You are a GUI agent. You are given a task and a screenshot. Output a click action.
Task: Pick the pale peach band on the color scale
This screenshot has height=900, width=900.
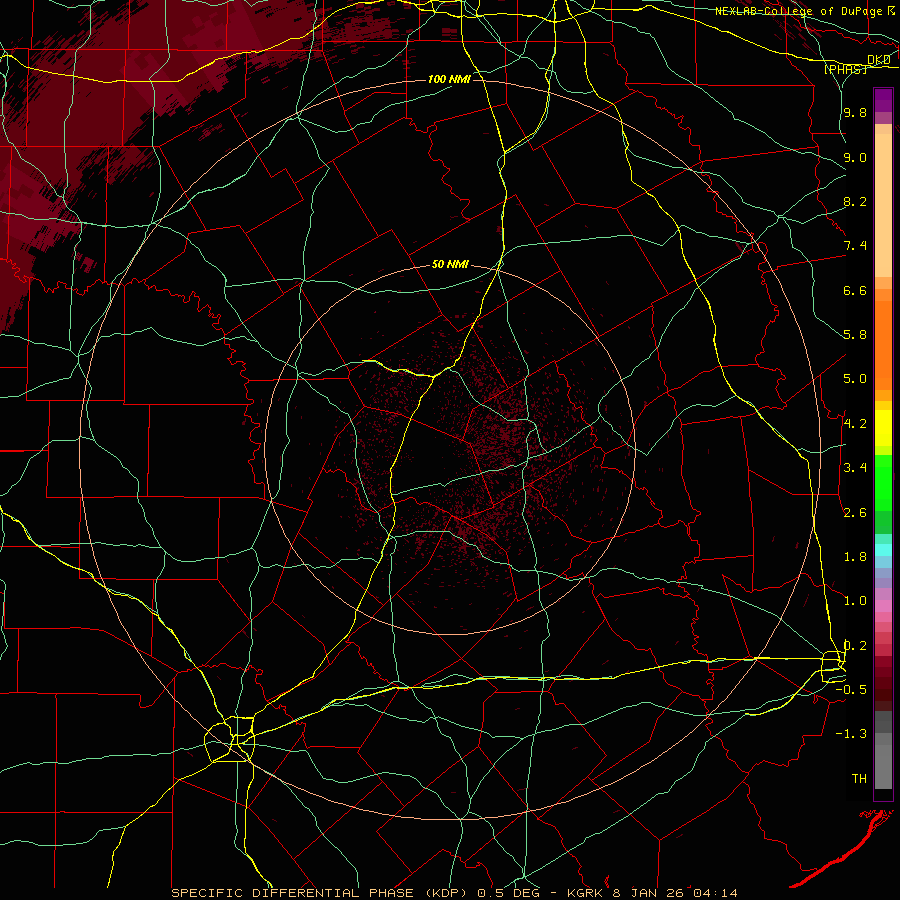point(883,205)
